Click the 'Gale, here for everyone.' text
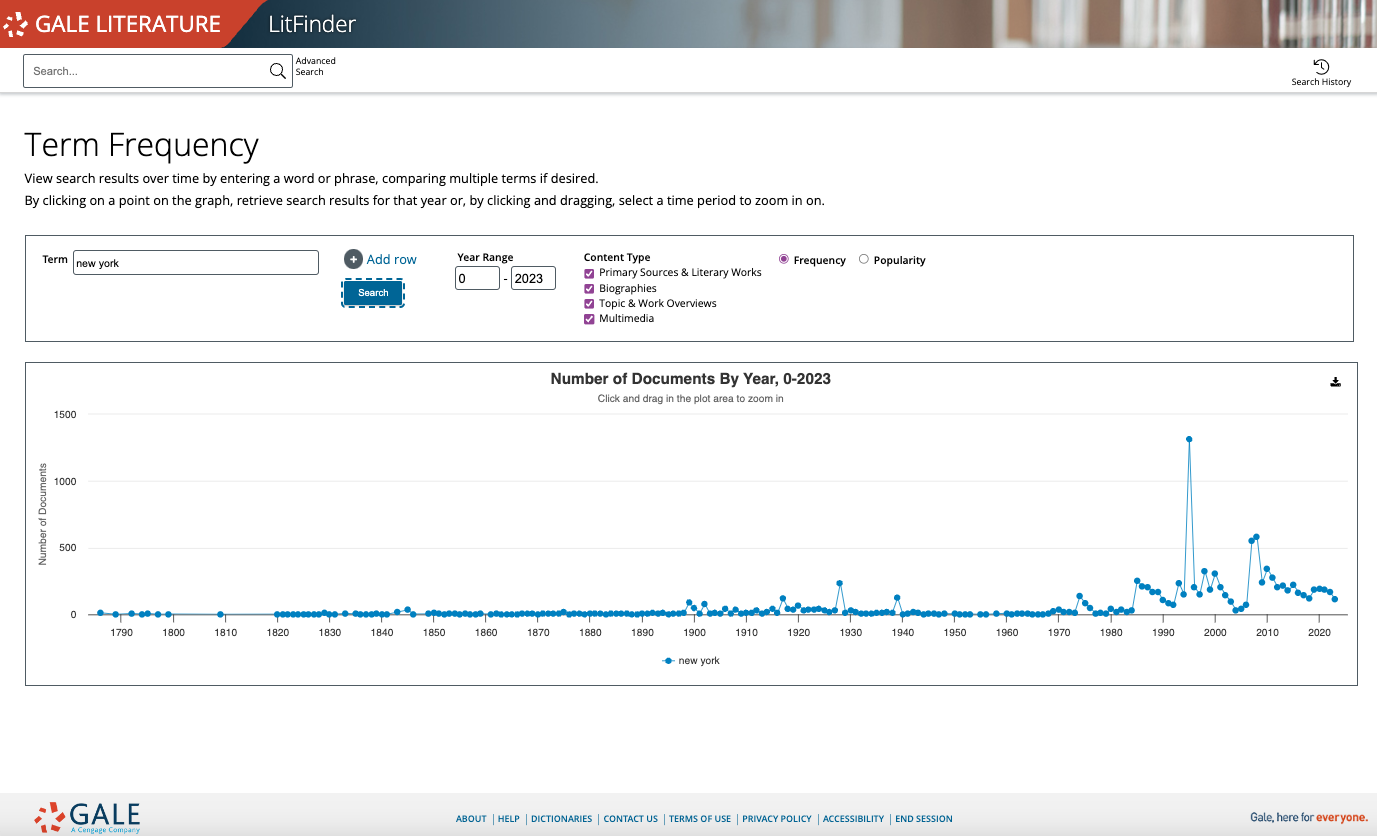The width and height of the screenshot is (1377, 836). (x=1309, y=818)
